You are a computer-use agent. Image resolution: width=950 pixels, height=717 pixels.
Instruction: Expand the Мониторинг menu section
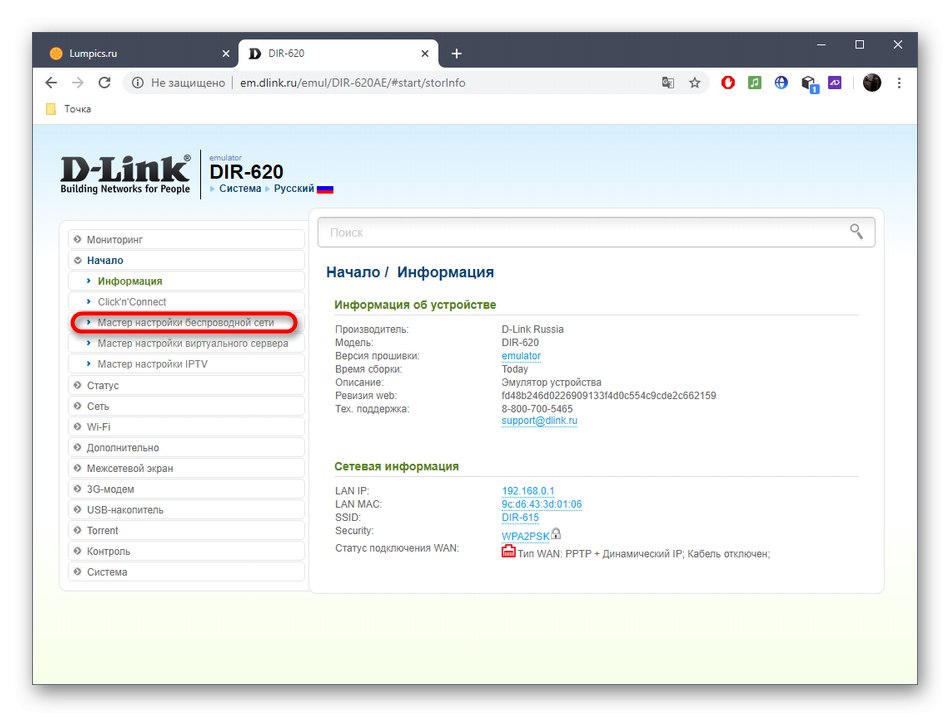(186, 239)
